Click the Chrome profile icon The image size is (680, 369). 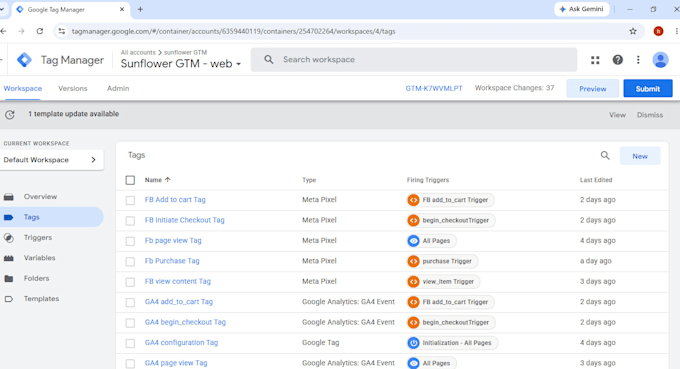pyautogui.click(x=658, y=31)
